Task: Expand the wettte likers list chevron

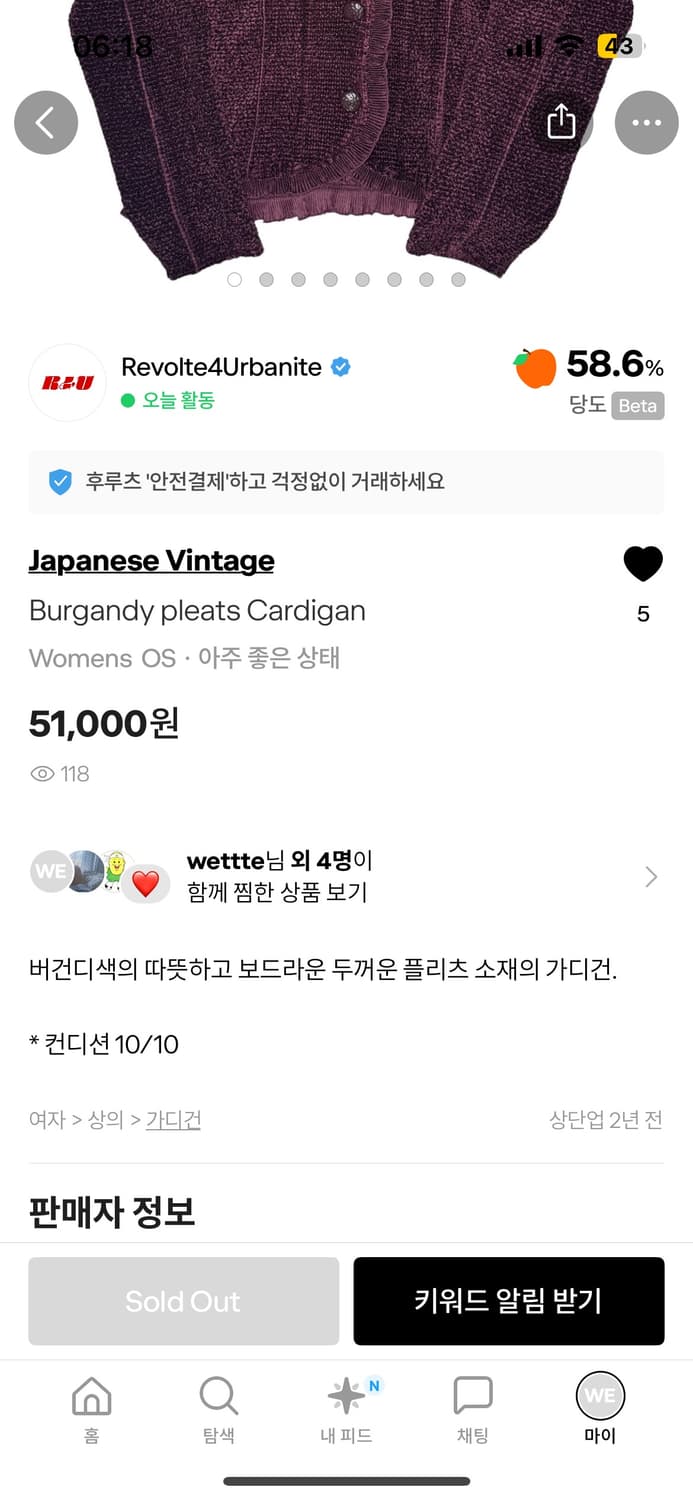Action: pos(651,877)
